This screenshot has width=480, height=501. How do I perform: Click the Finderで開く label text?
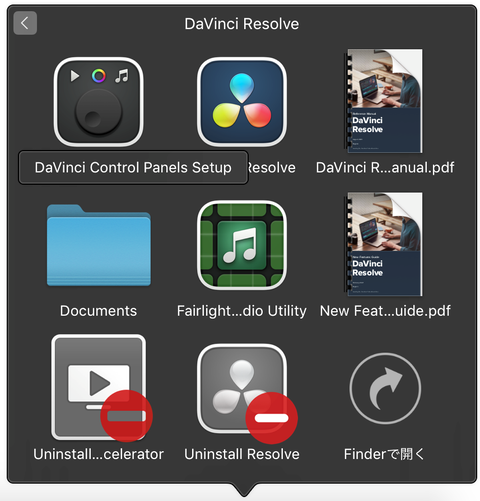click(384, 454)
